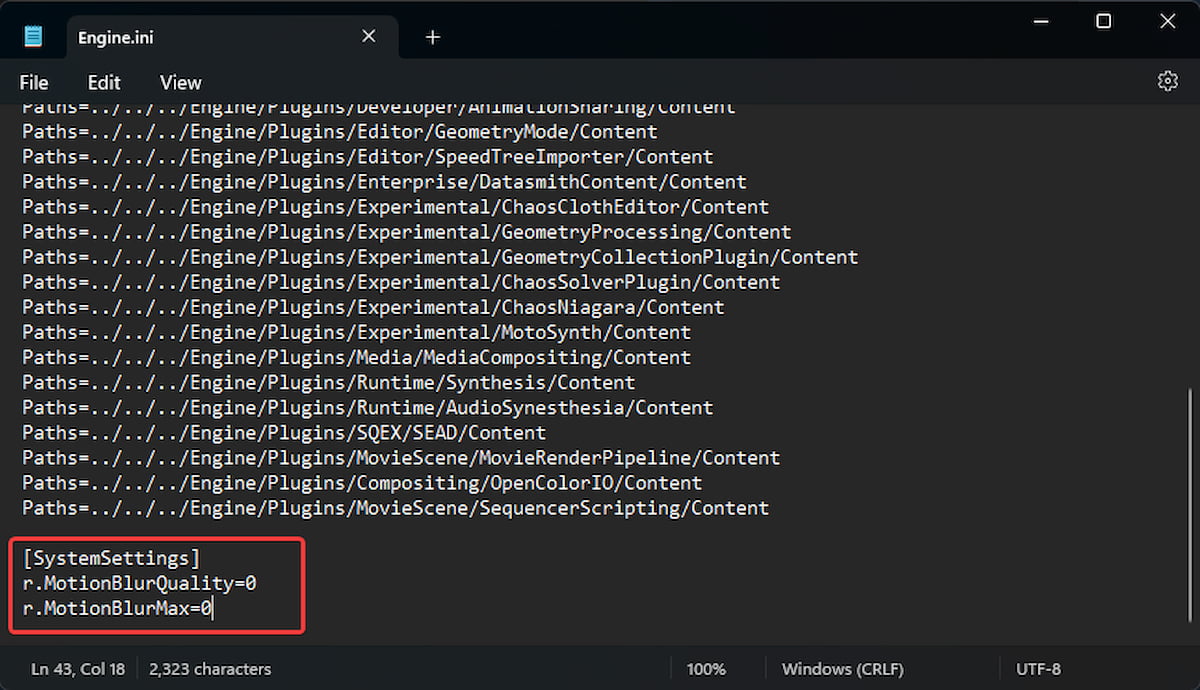
Task: Click the 100% zoom level in the status bar
Action: tap(706, 669)
